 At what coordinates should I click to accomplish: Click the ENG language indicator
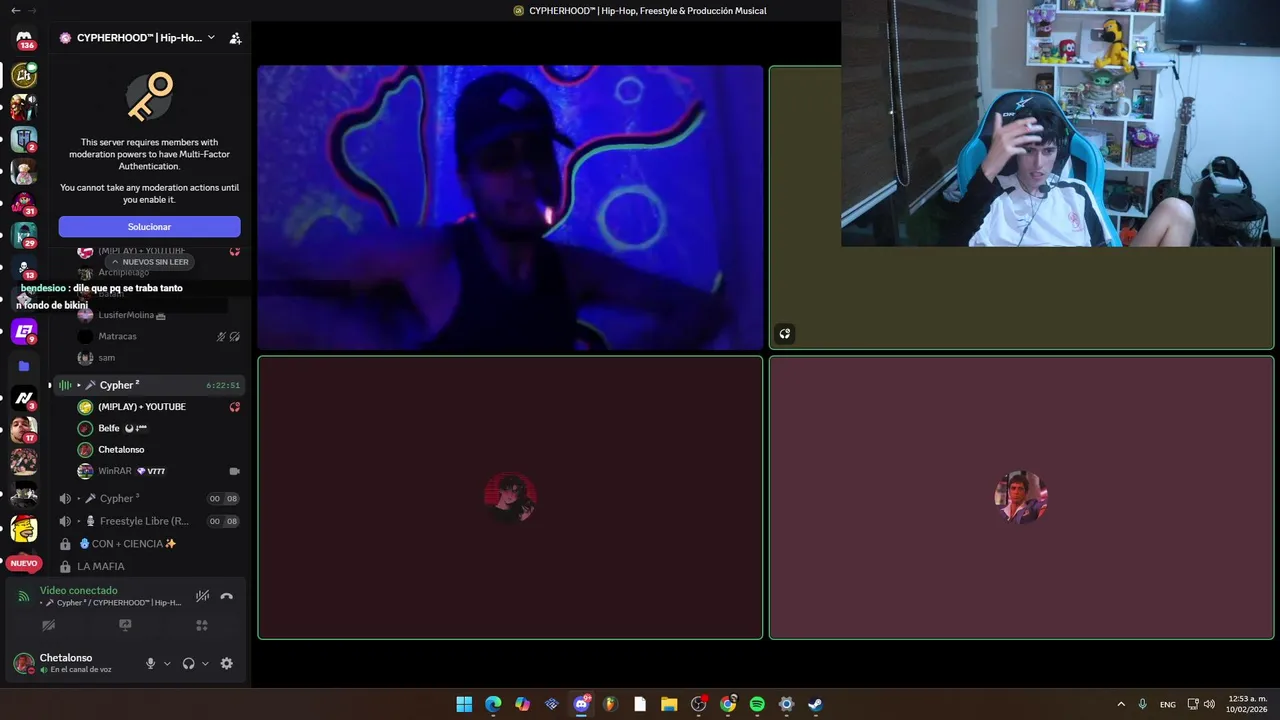click(x=1167, y=704)
